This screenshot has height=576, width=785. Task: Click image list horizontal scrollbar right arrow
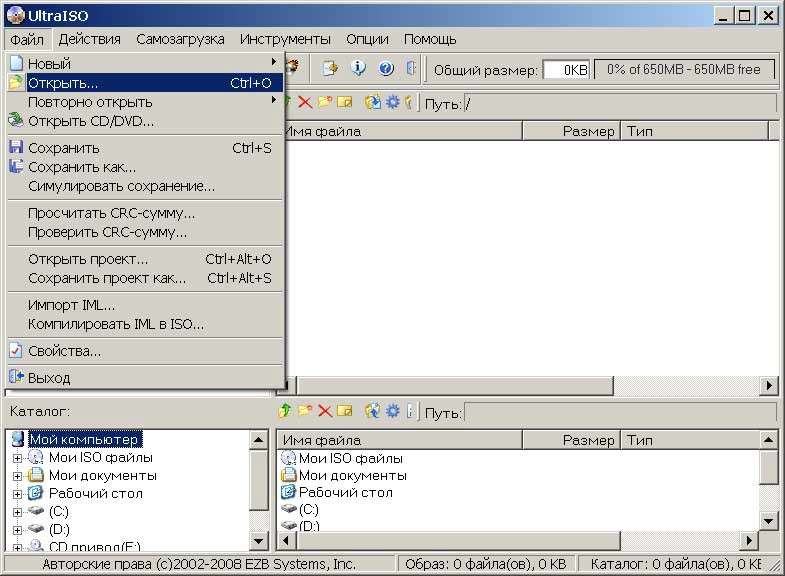(768, 385)
